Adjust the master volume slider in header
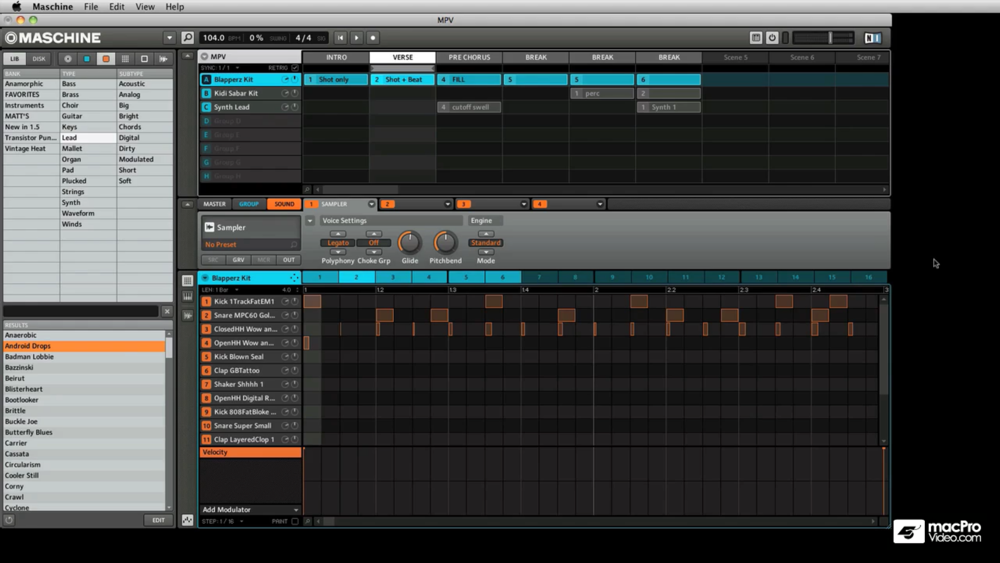This screenshot has height=563, width=1000. pos(829,38)
